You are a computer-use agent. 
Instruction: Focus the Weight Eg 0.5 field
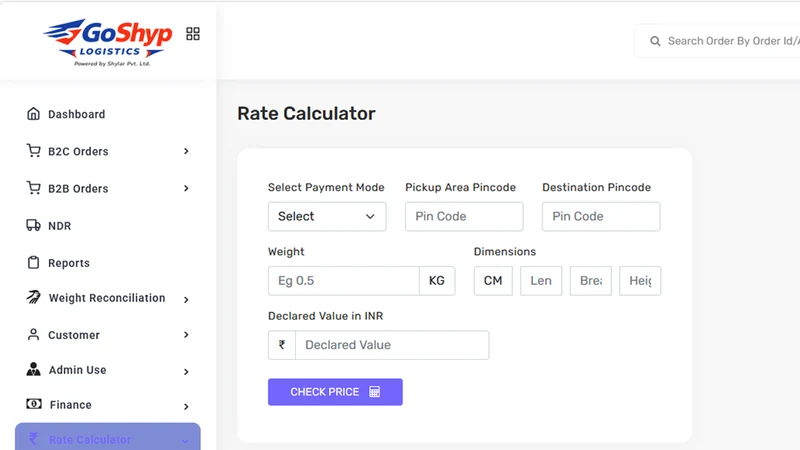[344, 281]
